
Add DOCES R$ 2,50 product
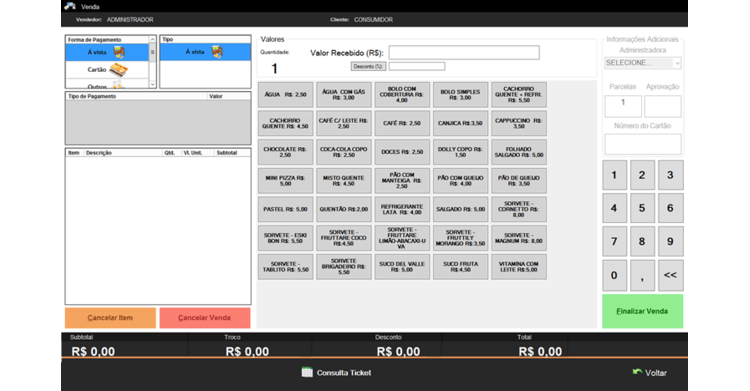pos(402,152)
